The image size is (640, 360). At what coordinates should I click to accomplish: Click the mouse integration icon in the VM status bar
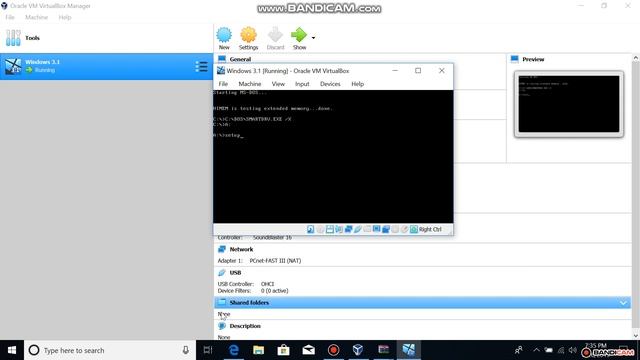click(404, 229)
